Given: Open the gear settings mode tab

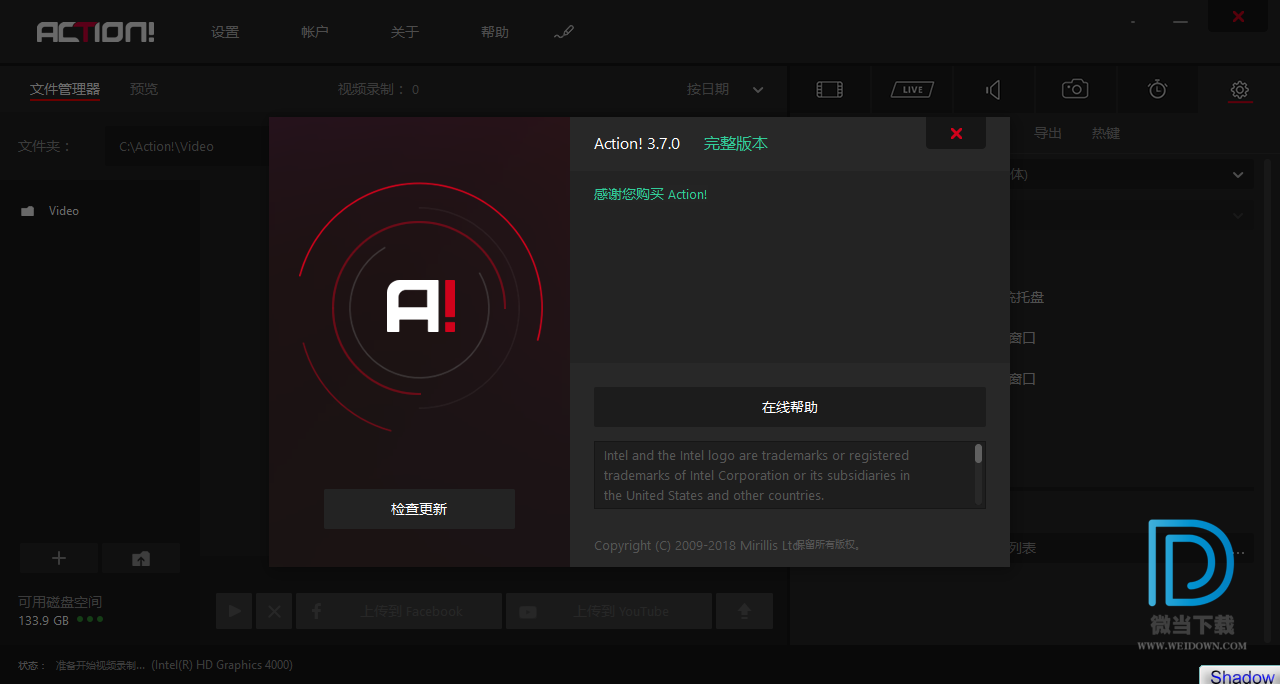Looking at the screenshot, I should [1240, 90].
